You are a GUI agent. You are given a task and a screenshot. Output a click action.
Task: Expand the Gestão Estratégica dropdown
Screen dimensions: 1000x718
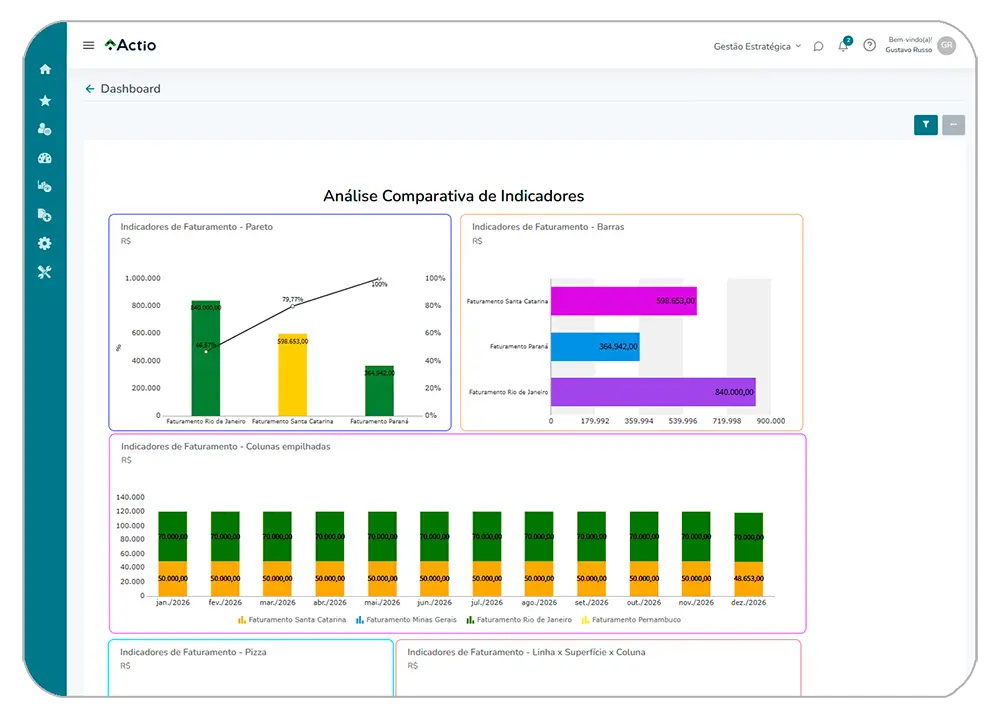(757, 46)
